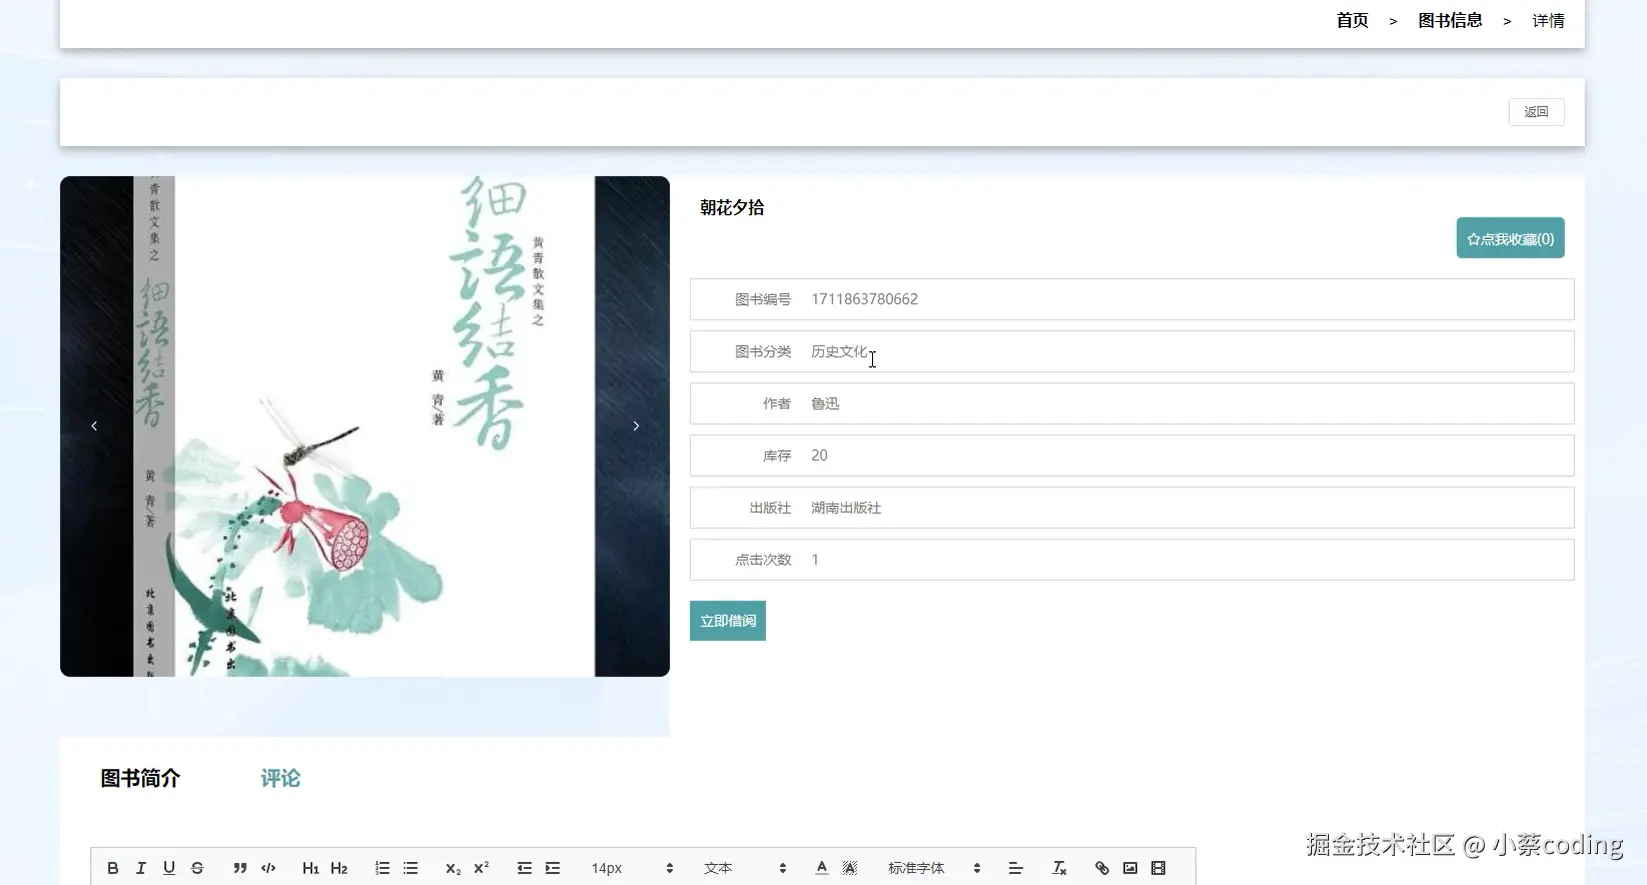Create a bulleted list
Screen dimensions: 1647x885
pos(410,868)
